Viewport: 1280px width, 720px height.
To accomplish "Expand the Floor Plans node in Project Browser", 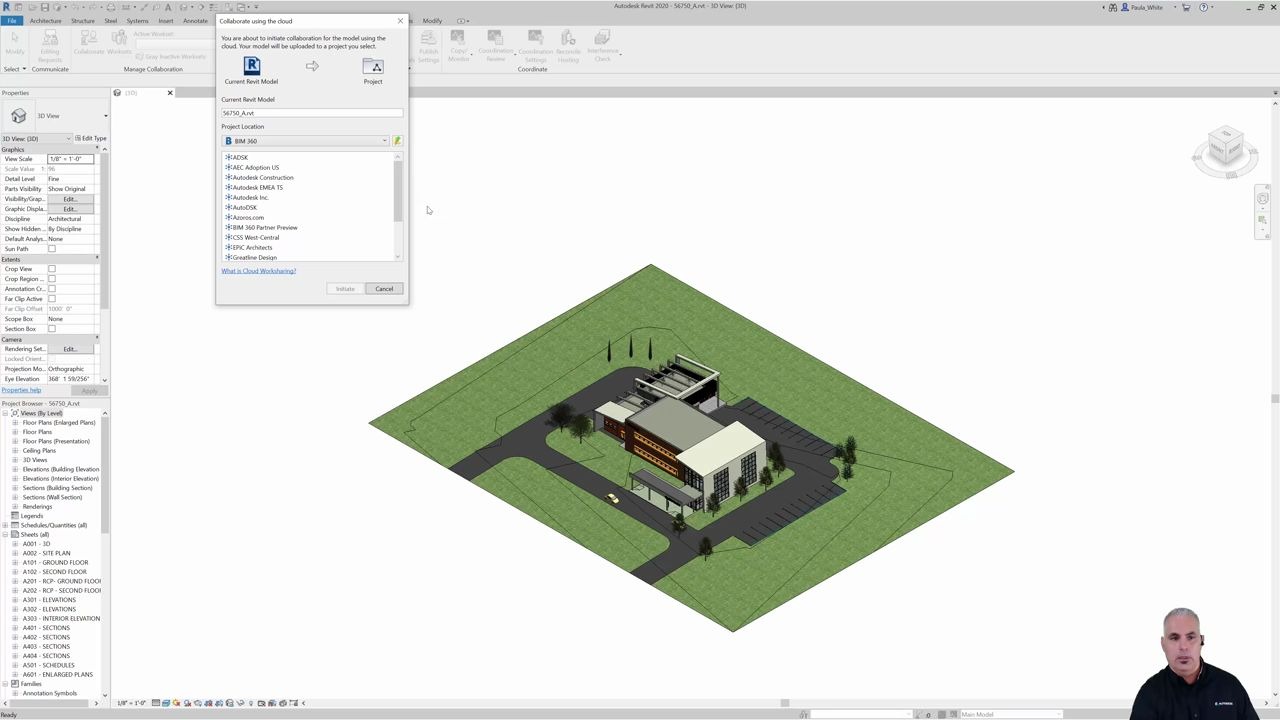I will (15, 432).
